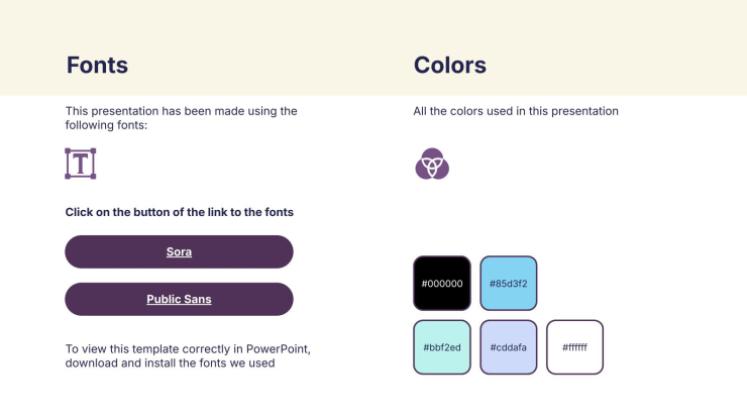Screen dimensions: 747x420
Task: Open the Public Sans font link
Action: point(179,299)
